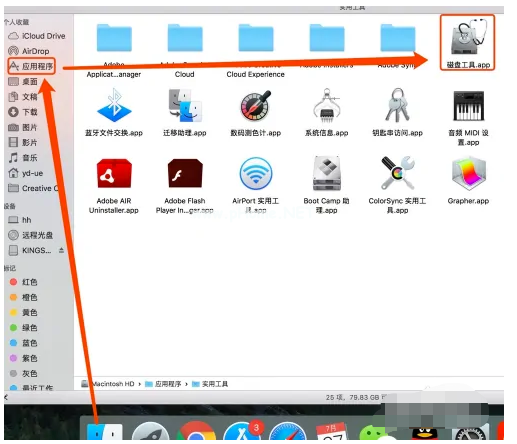Open Creative Cloud folder in sidebar
The height and width of the screenshot is (444, 517).
33,188
